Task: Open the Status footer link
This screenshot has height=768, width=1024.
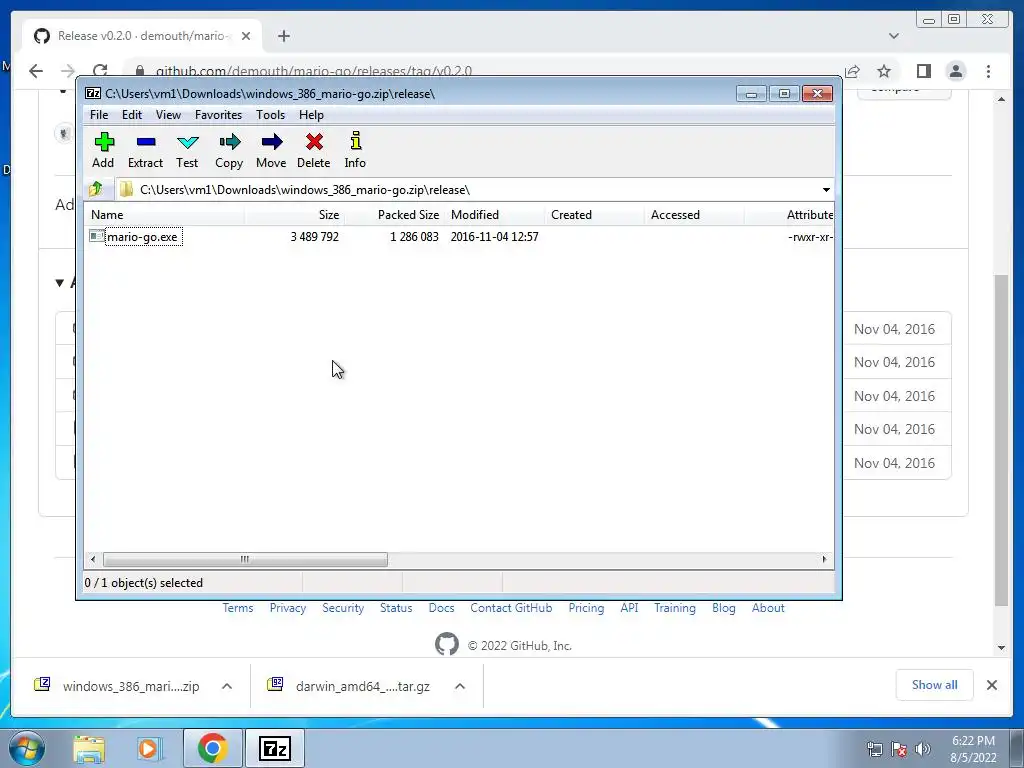Action: click(396, 608)
